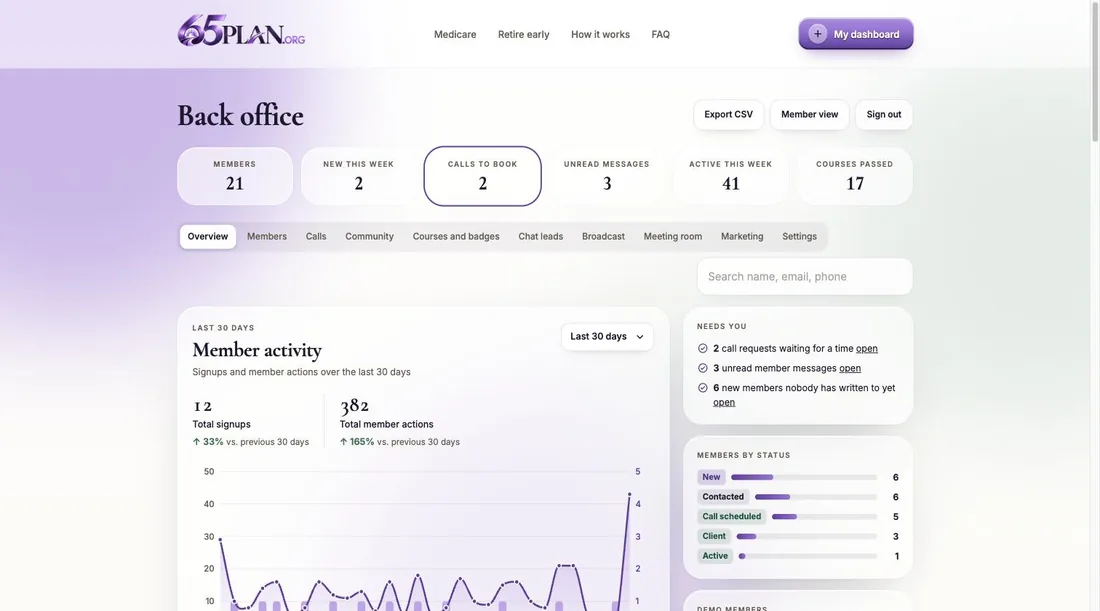This screenshot has width=1100, height=611.
Task: Click the Active status badge
Action: pos(715,556)
